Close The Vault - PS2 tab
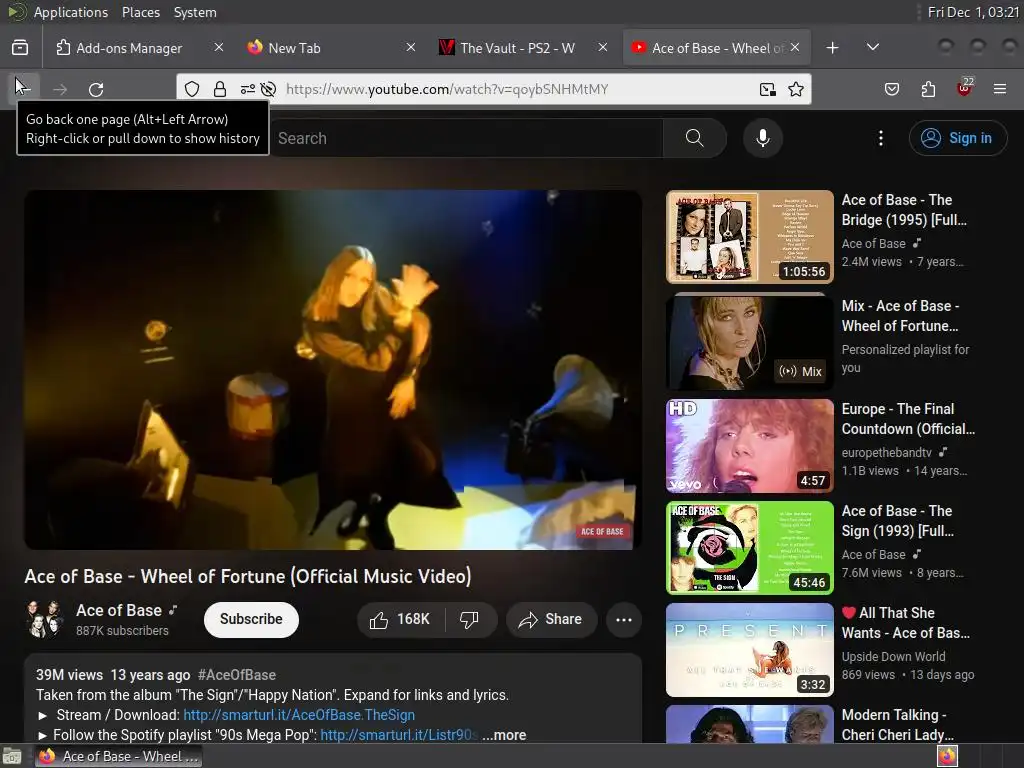This screenshot has height=768, width=1024. click(603, 48)
